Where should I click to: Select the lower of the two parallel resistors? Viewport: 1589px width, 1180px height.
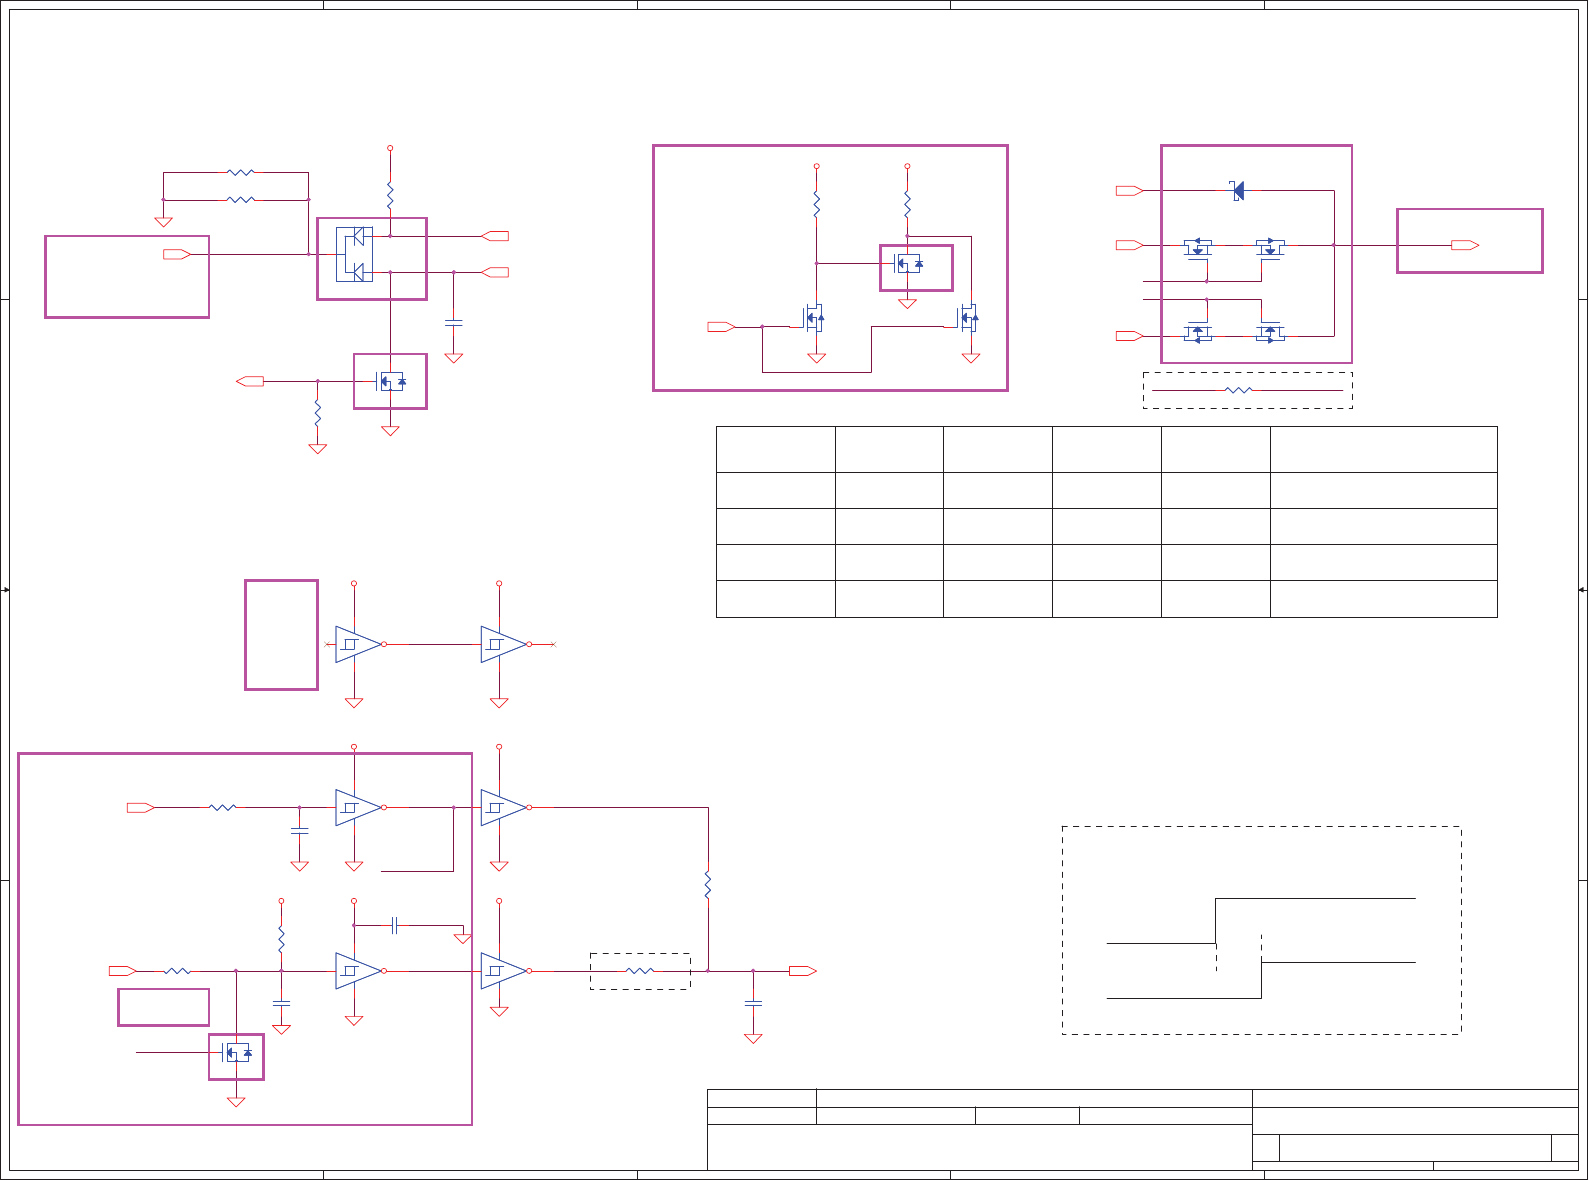click(x=241, y=200)
